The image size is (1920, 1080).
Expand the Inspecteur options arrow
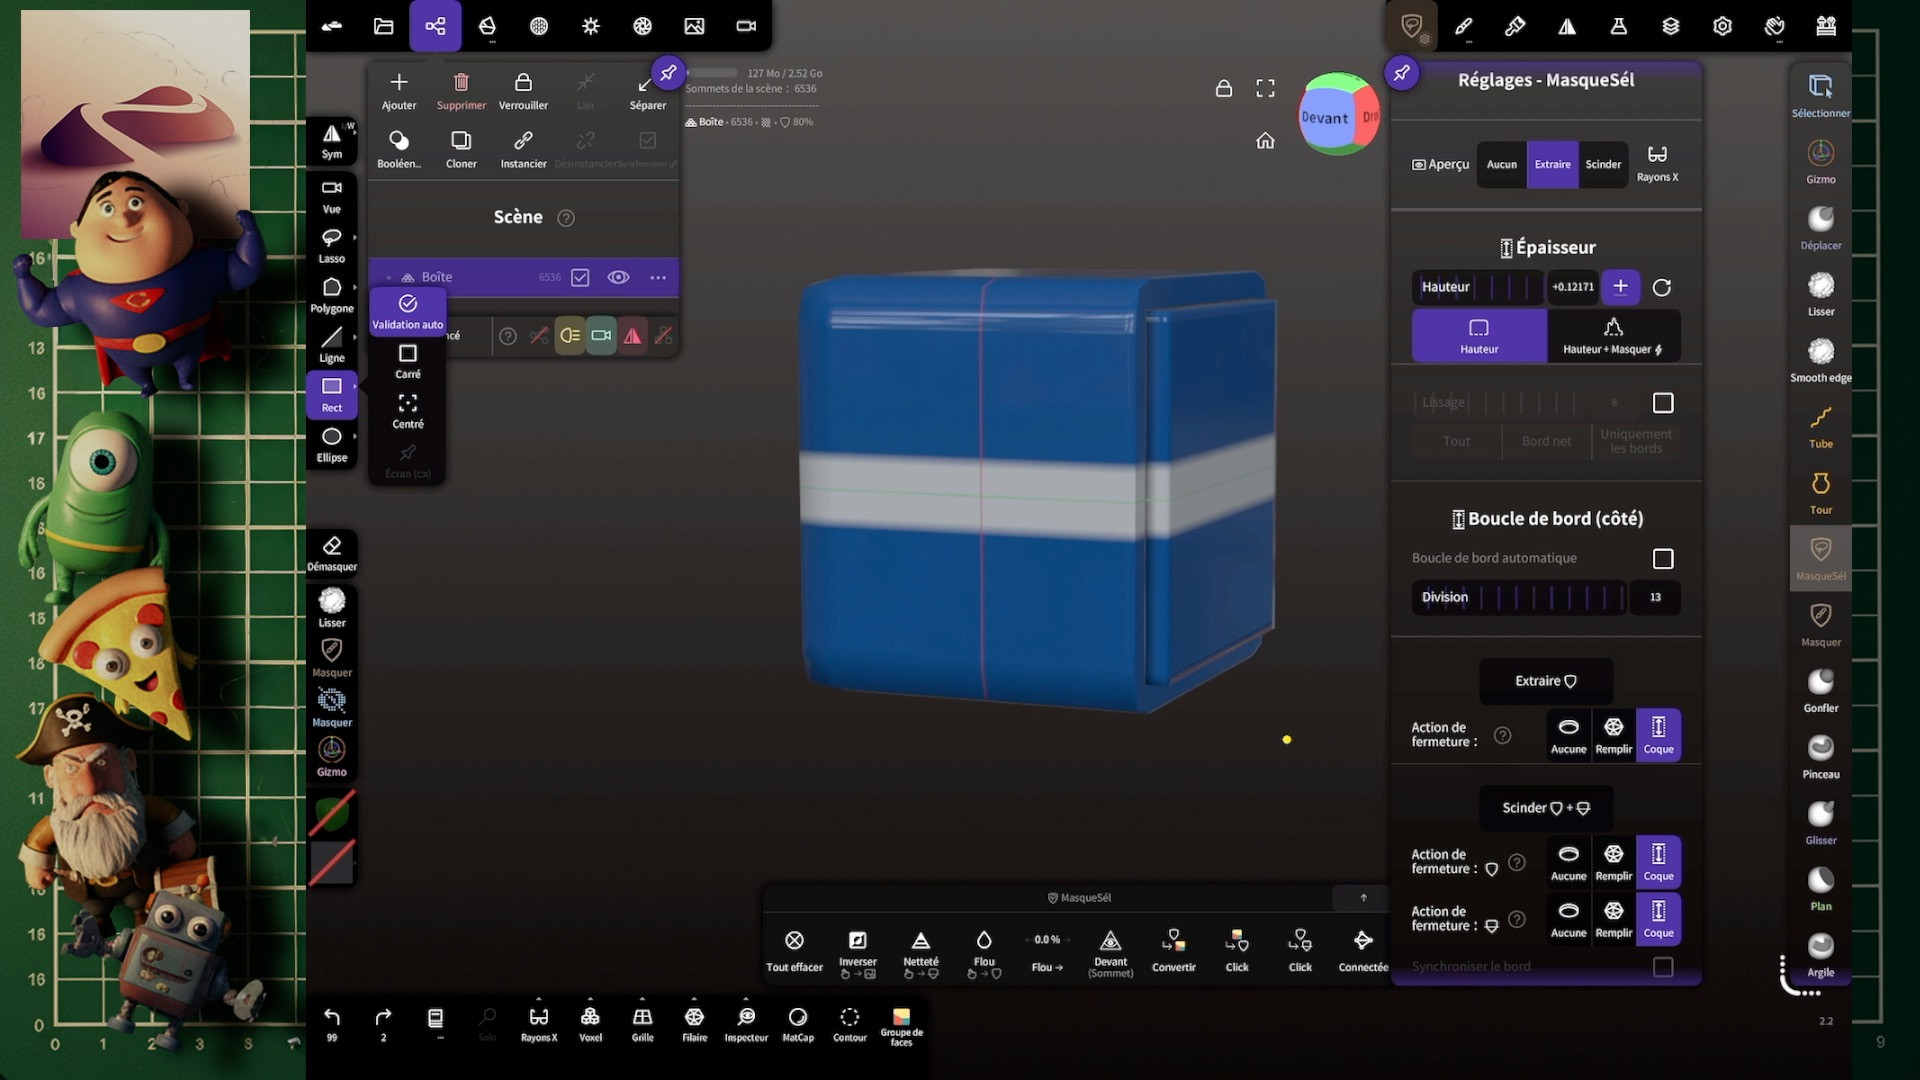[x=746, y=999]
